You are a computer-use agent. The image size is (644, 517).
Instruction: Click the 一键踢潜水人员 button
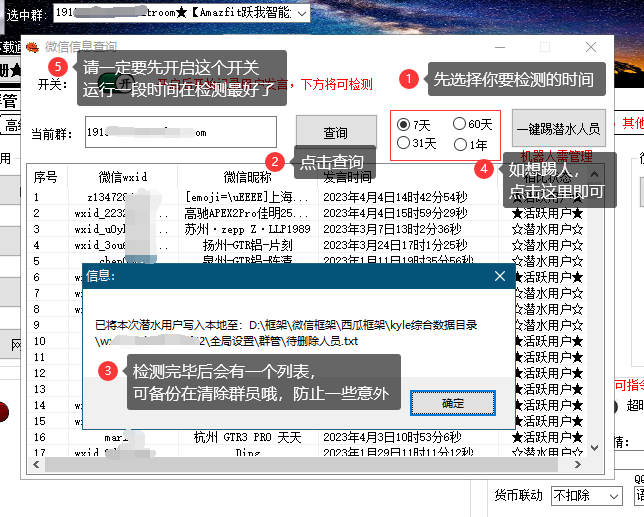coord(559,128)
